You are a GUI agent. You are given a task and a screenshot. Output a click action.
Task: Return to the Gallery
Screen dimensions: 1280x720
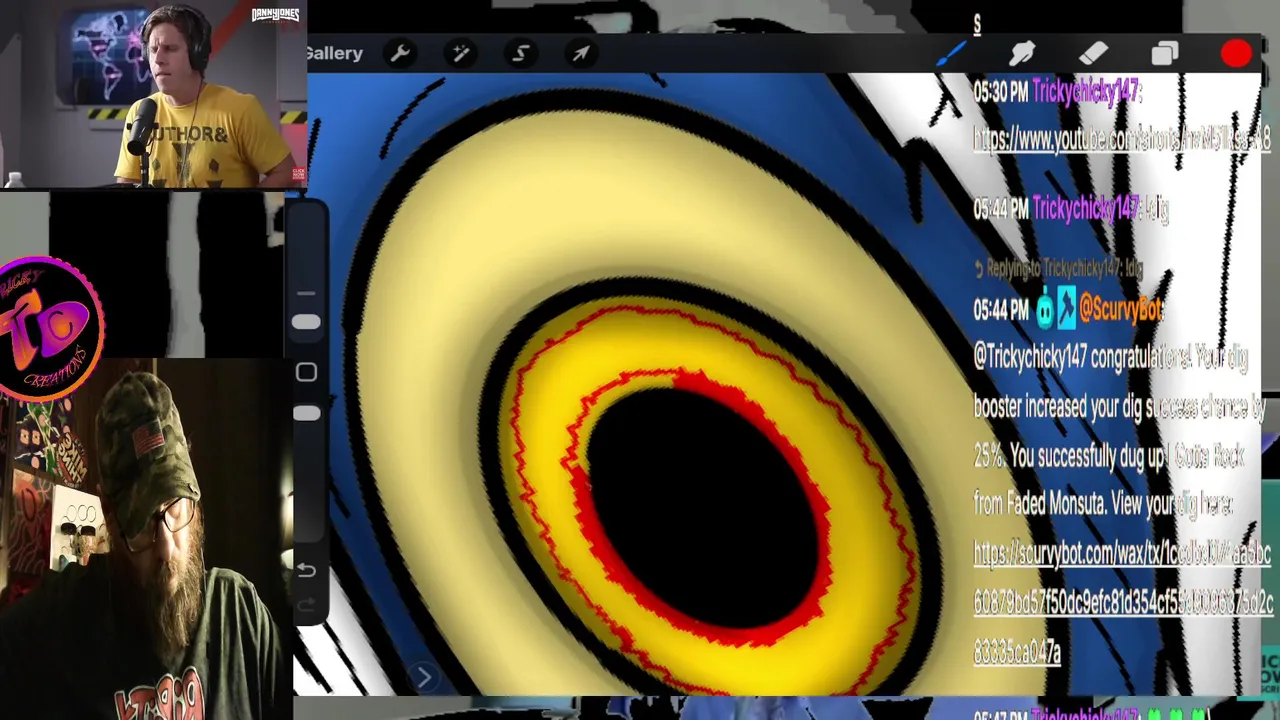pos(334,53)
